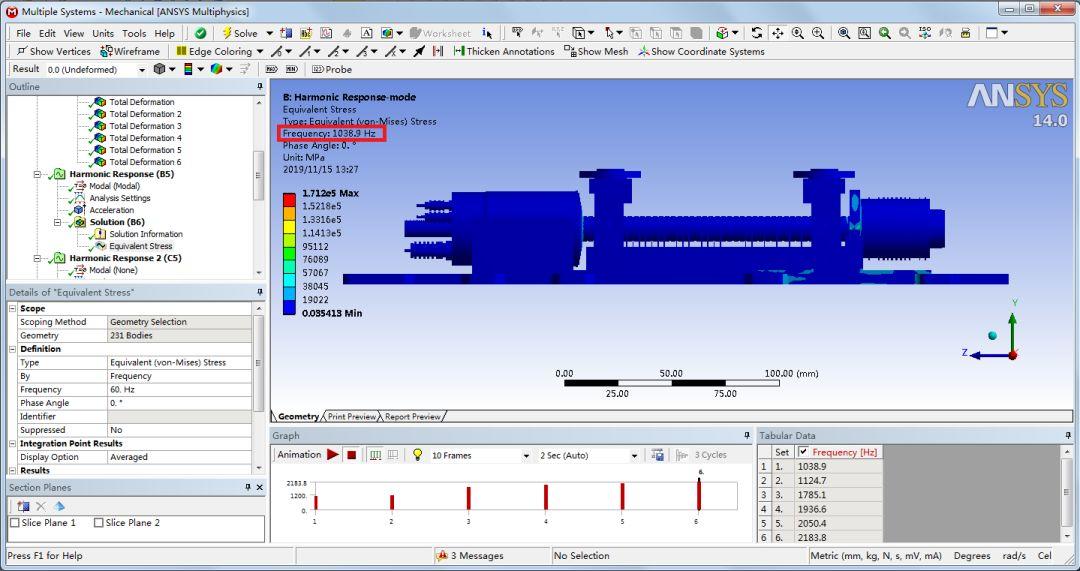Set the ISO isometric view
1080x571 pixels.
[925, 33]
